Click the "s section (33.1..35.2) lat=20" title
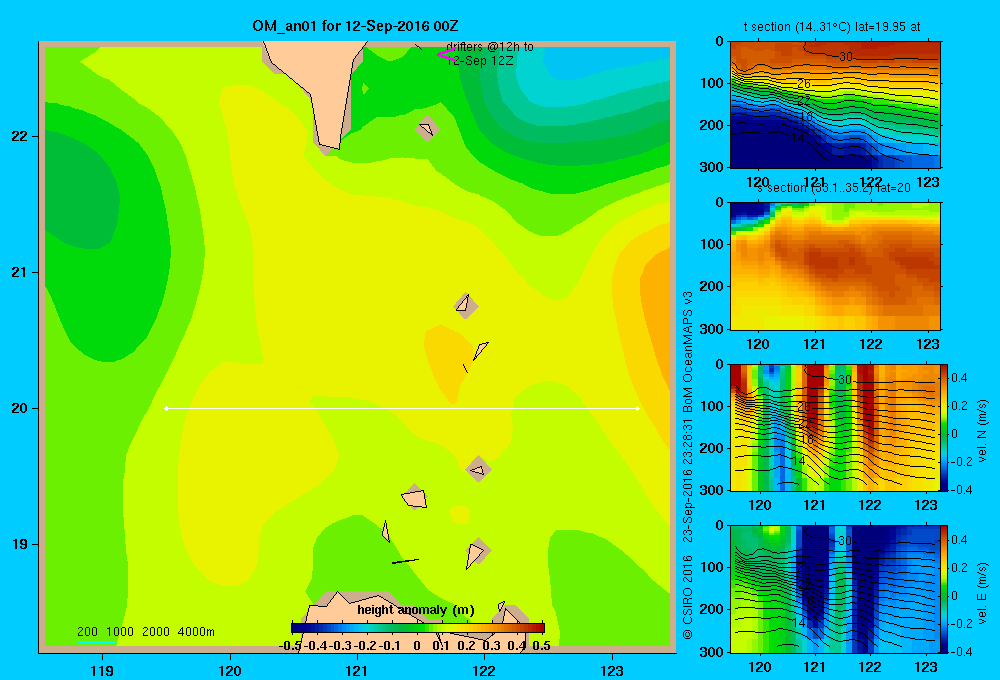The image size is (1000, 680). [x=834, y=188]
